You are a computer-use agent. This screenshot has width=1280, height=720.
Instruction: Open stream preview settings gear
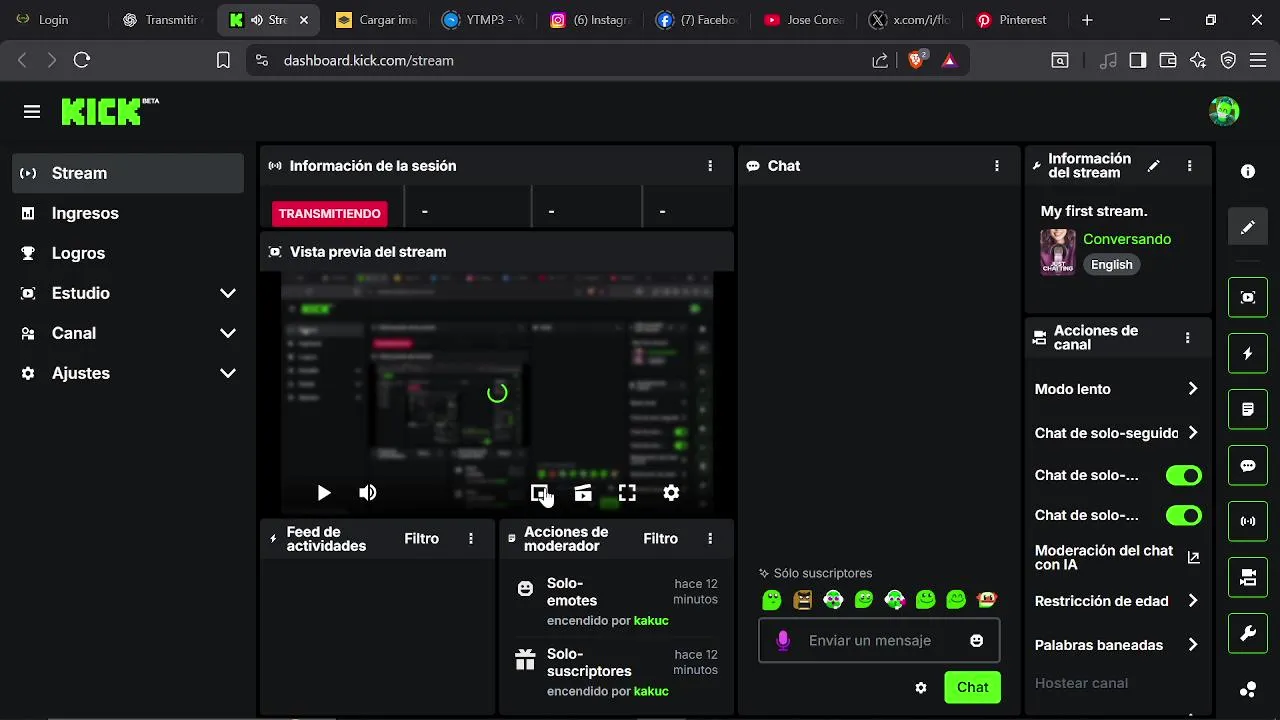671,492
